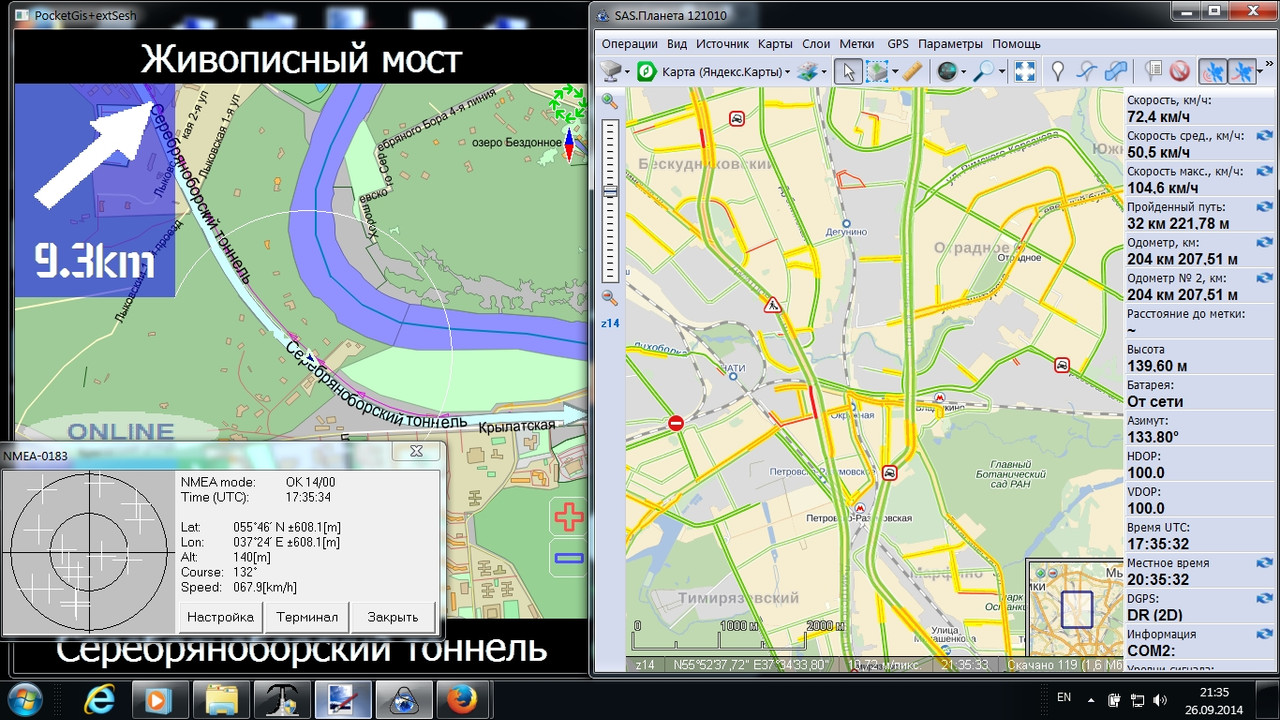Click the green rotation arrows icon in PocketGis

[569, 103]
